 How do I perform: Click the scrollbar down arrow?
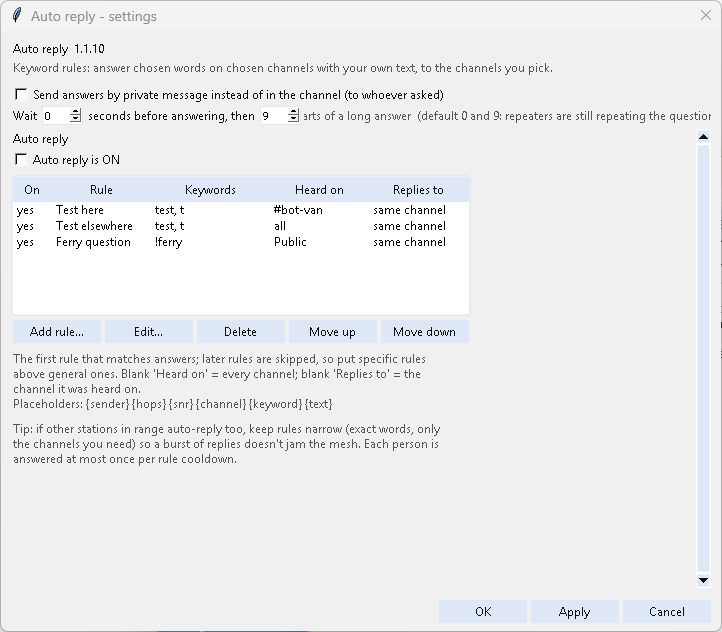[x=703, y=580]
